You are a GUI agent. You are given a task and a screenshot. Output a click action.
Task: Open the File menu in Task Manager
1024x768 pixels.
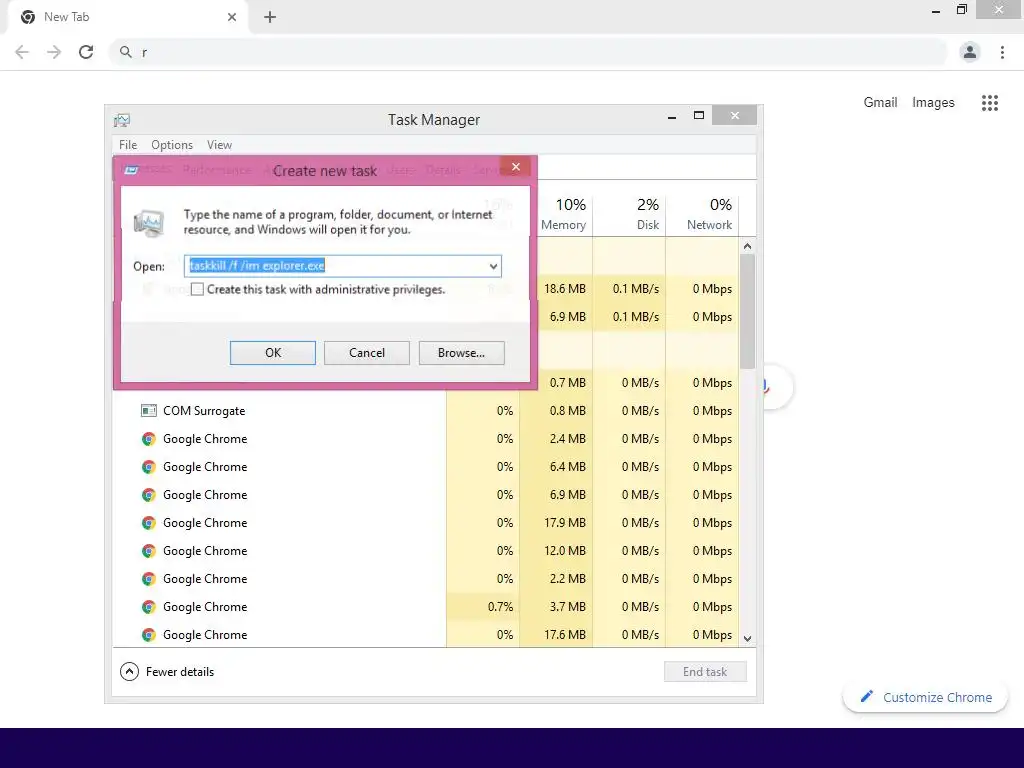click(128, 145)
